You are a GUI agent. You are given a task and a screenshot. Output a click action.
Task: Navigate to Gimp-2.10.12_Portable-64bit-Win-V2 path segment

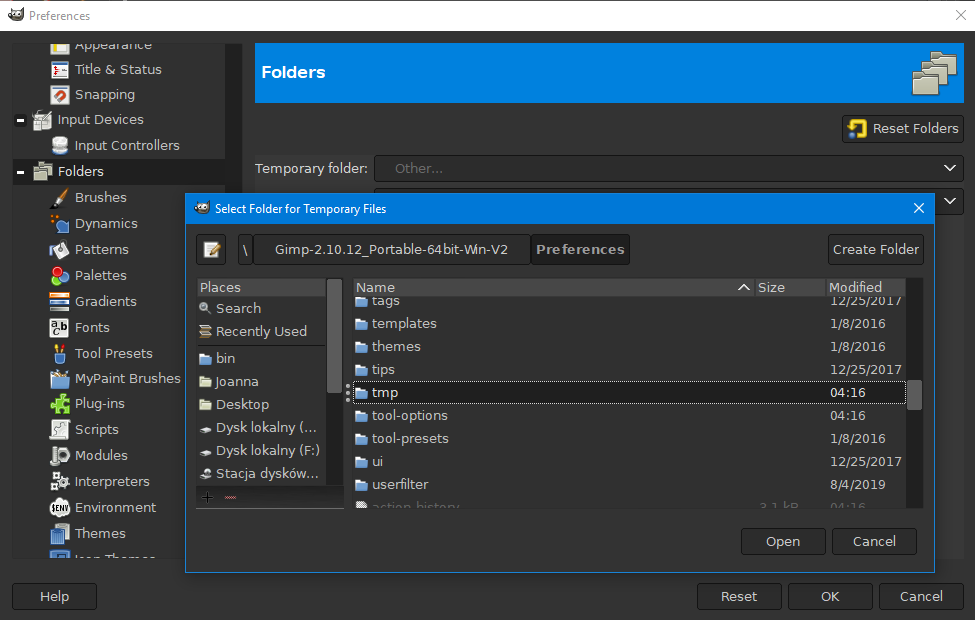392,250
